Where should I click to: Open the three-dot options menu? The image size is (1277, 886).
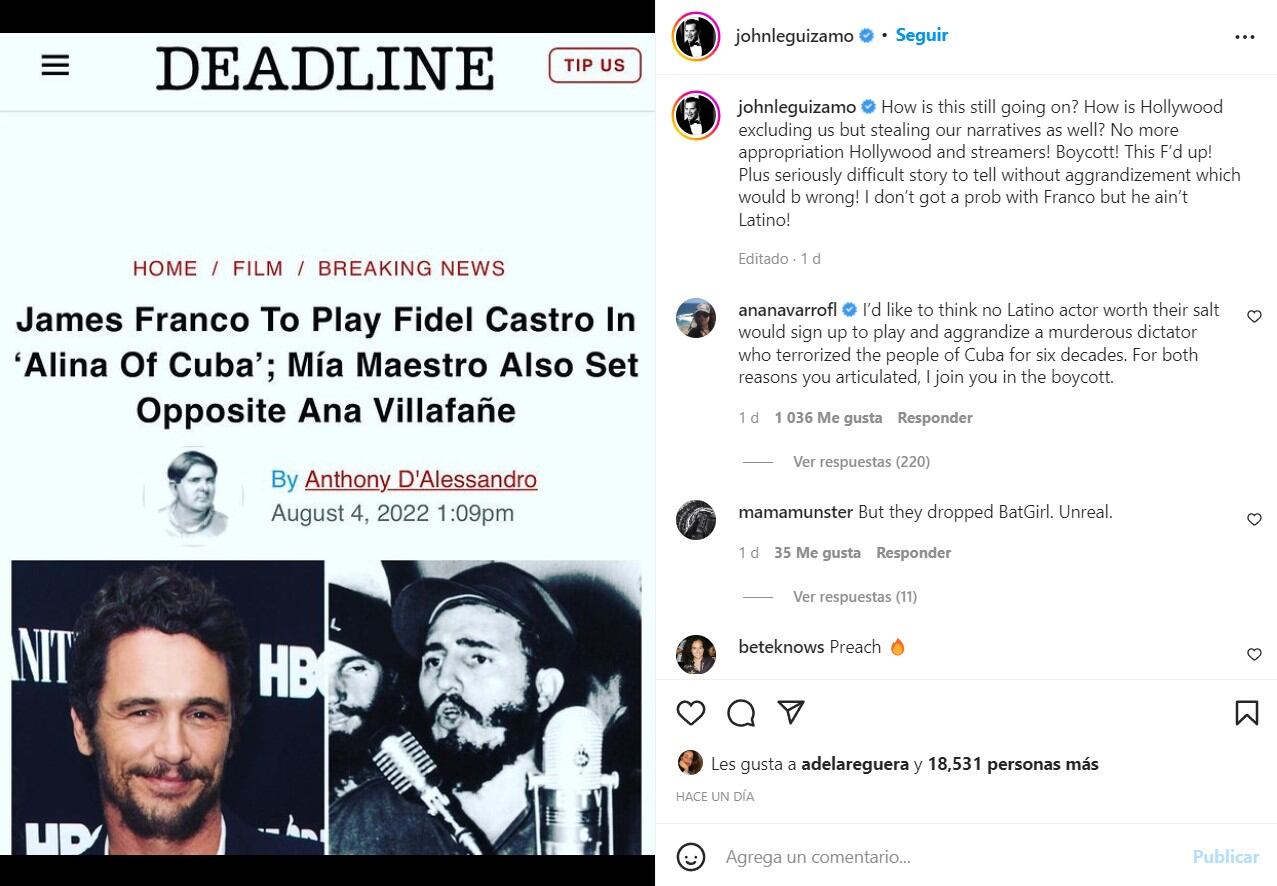[1245, 37]
